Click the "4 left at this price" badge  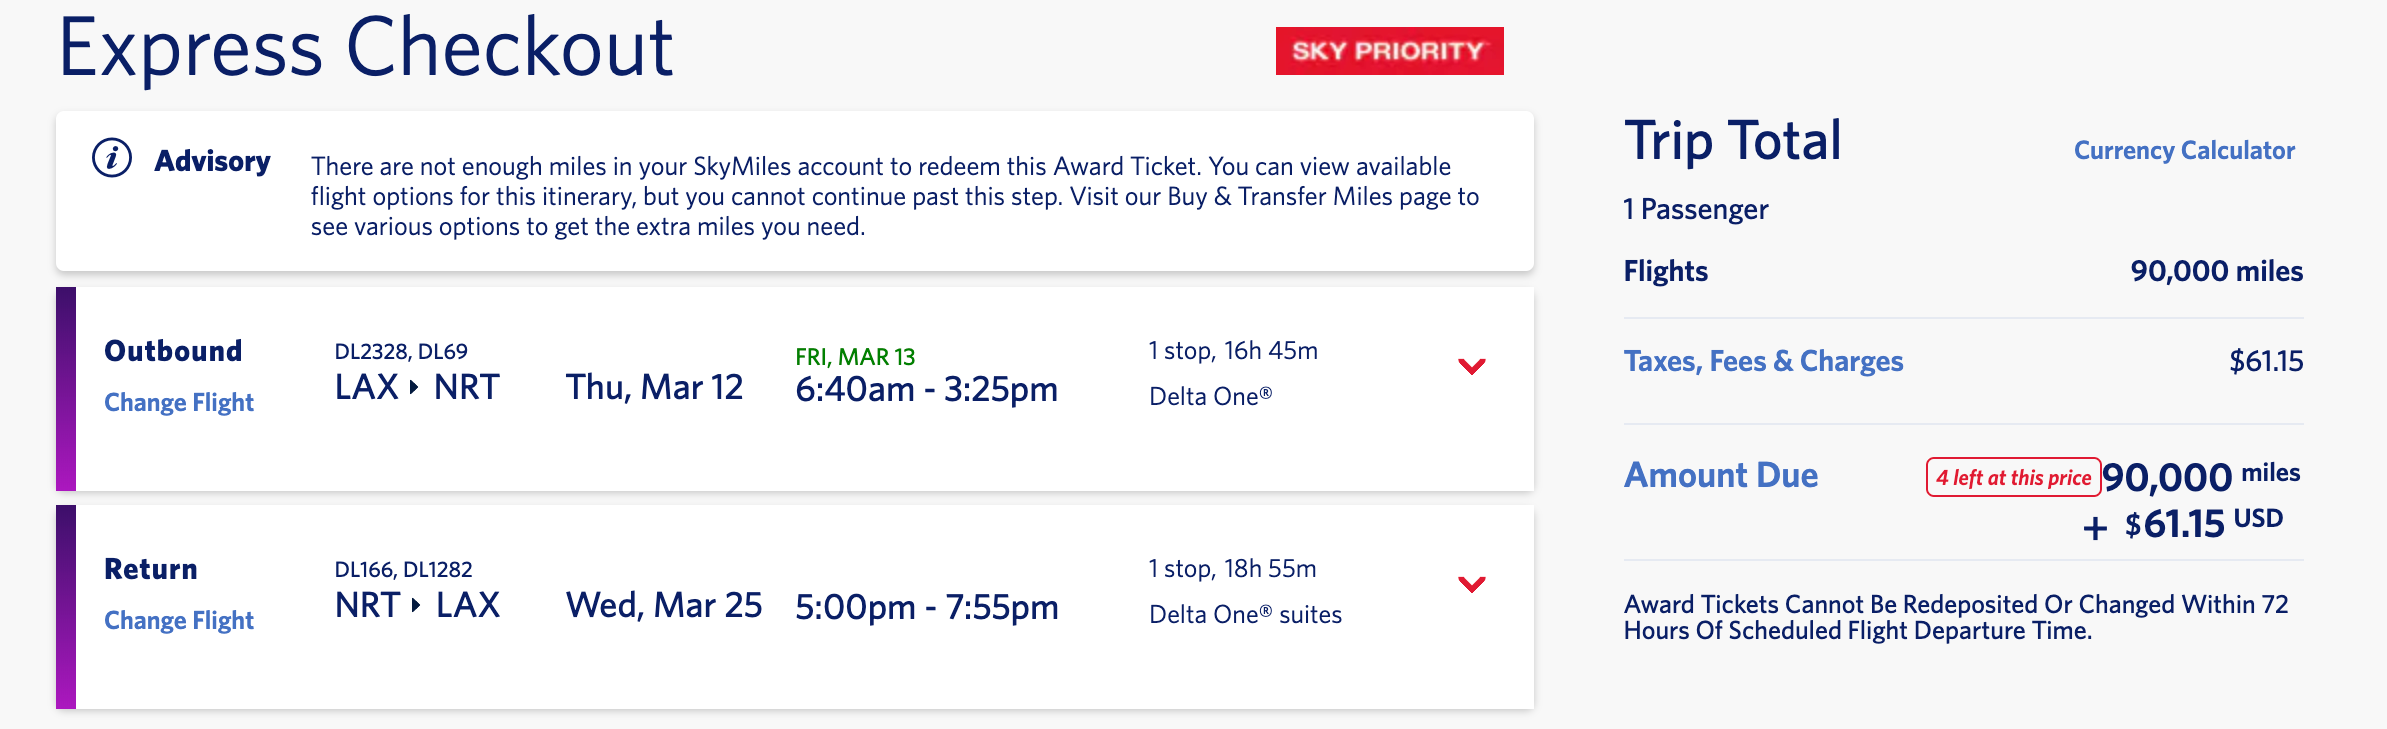tap(2013, 477)
